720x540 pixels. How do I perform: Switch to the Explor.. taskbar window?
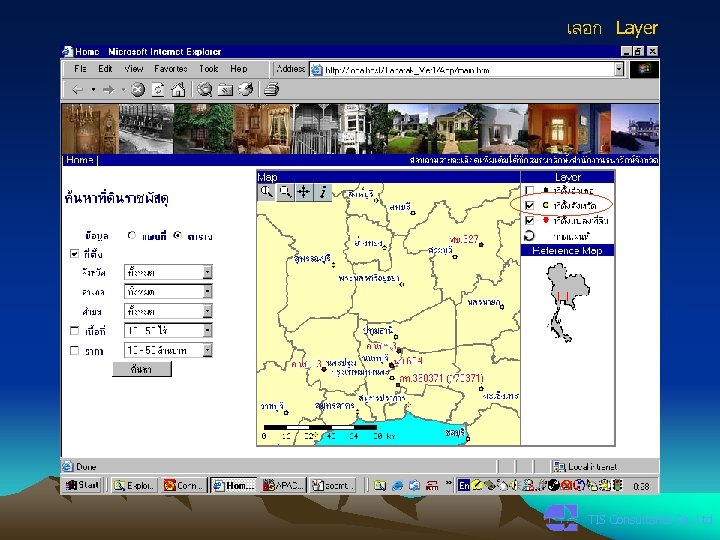tap(134, 485)
